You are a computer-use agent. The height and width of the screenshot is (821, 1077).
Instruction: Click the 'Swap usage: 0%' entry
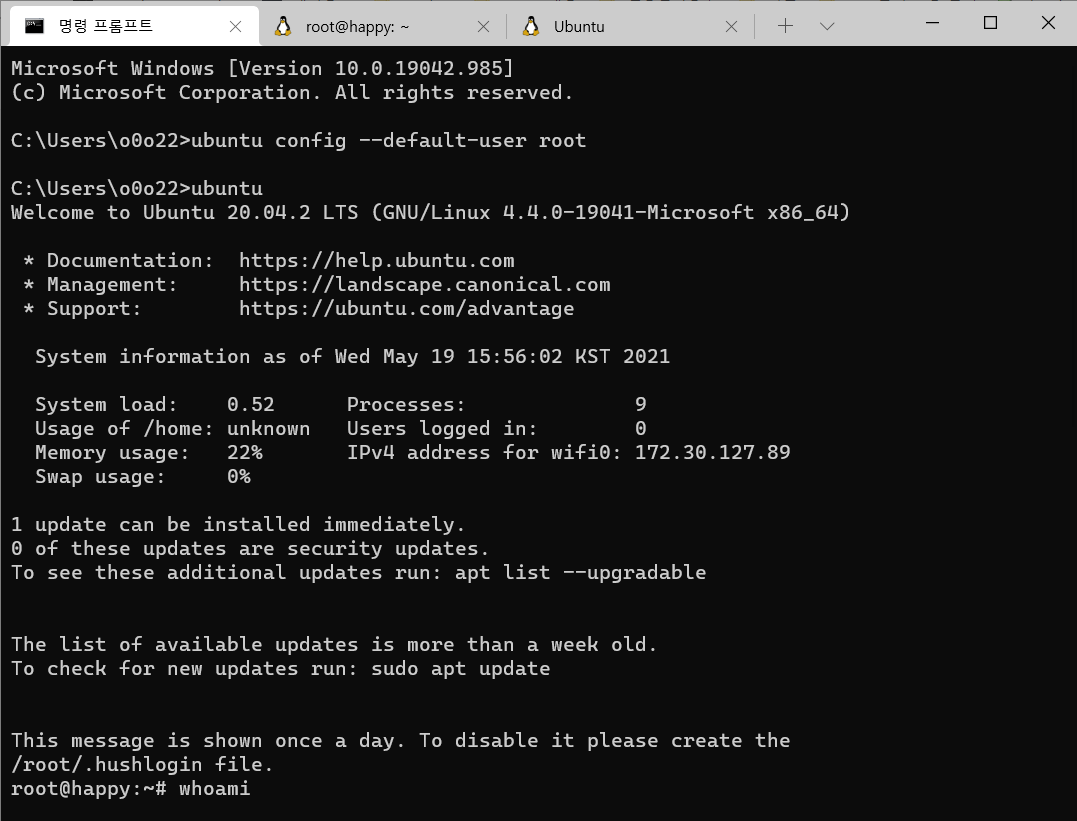tap(143, 477)
